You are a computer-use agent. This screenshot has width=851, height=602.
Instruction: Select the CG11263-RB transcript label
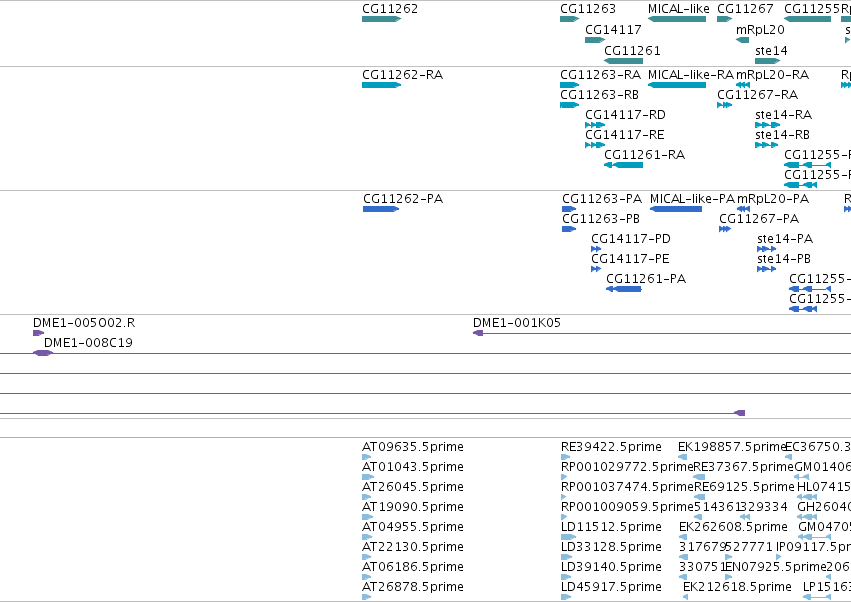(600, 94)
